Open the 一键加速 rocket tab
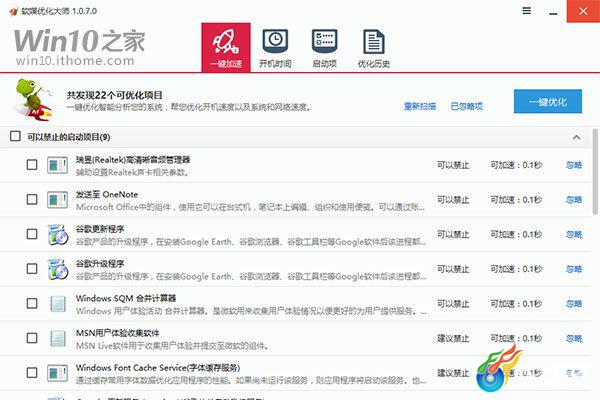 pyautogui.click(x=226, y=47)
